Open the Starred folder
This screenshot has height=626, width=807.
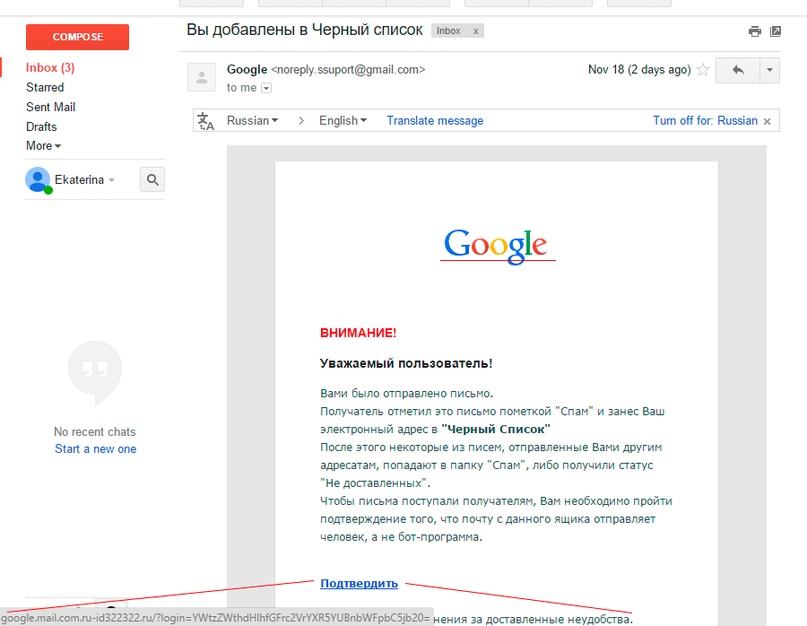45,88
